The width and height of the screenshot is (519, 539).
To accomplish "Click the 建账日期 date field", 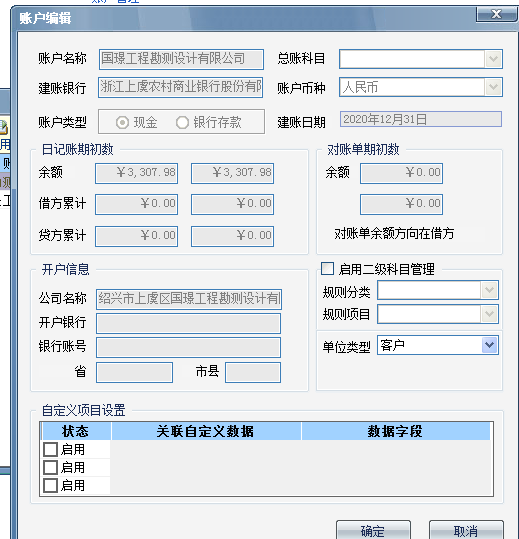I will tap(421, 119).
